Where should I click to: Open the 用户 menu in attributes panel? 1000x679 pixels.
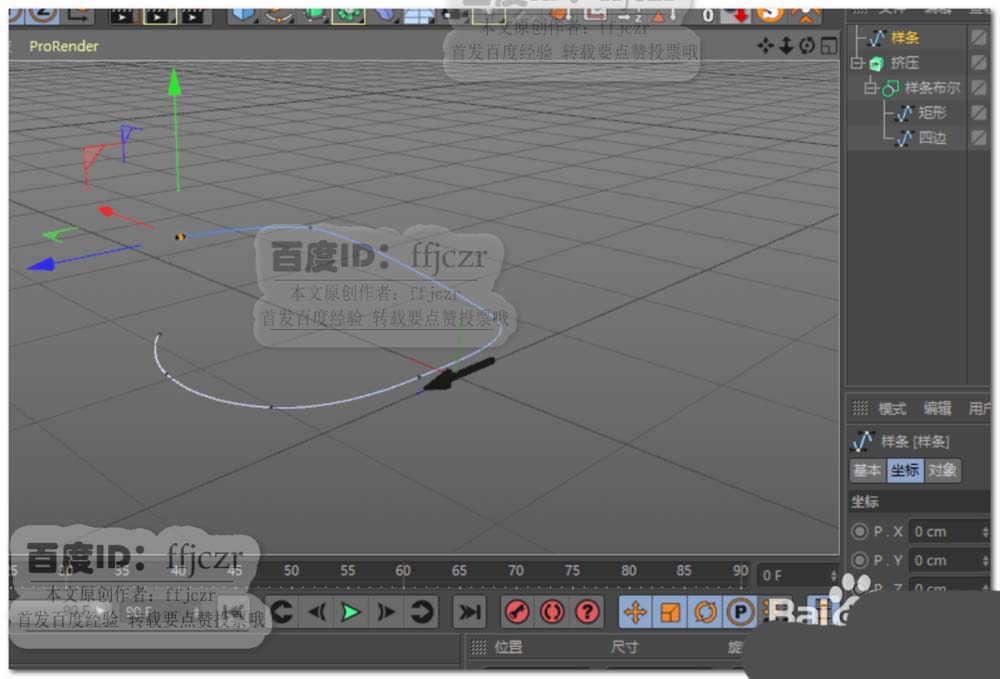click(x=980, y=409)
